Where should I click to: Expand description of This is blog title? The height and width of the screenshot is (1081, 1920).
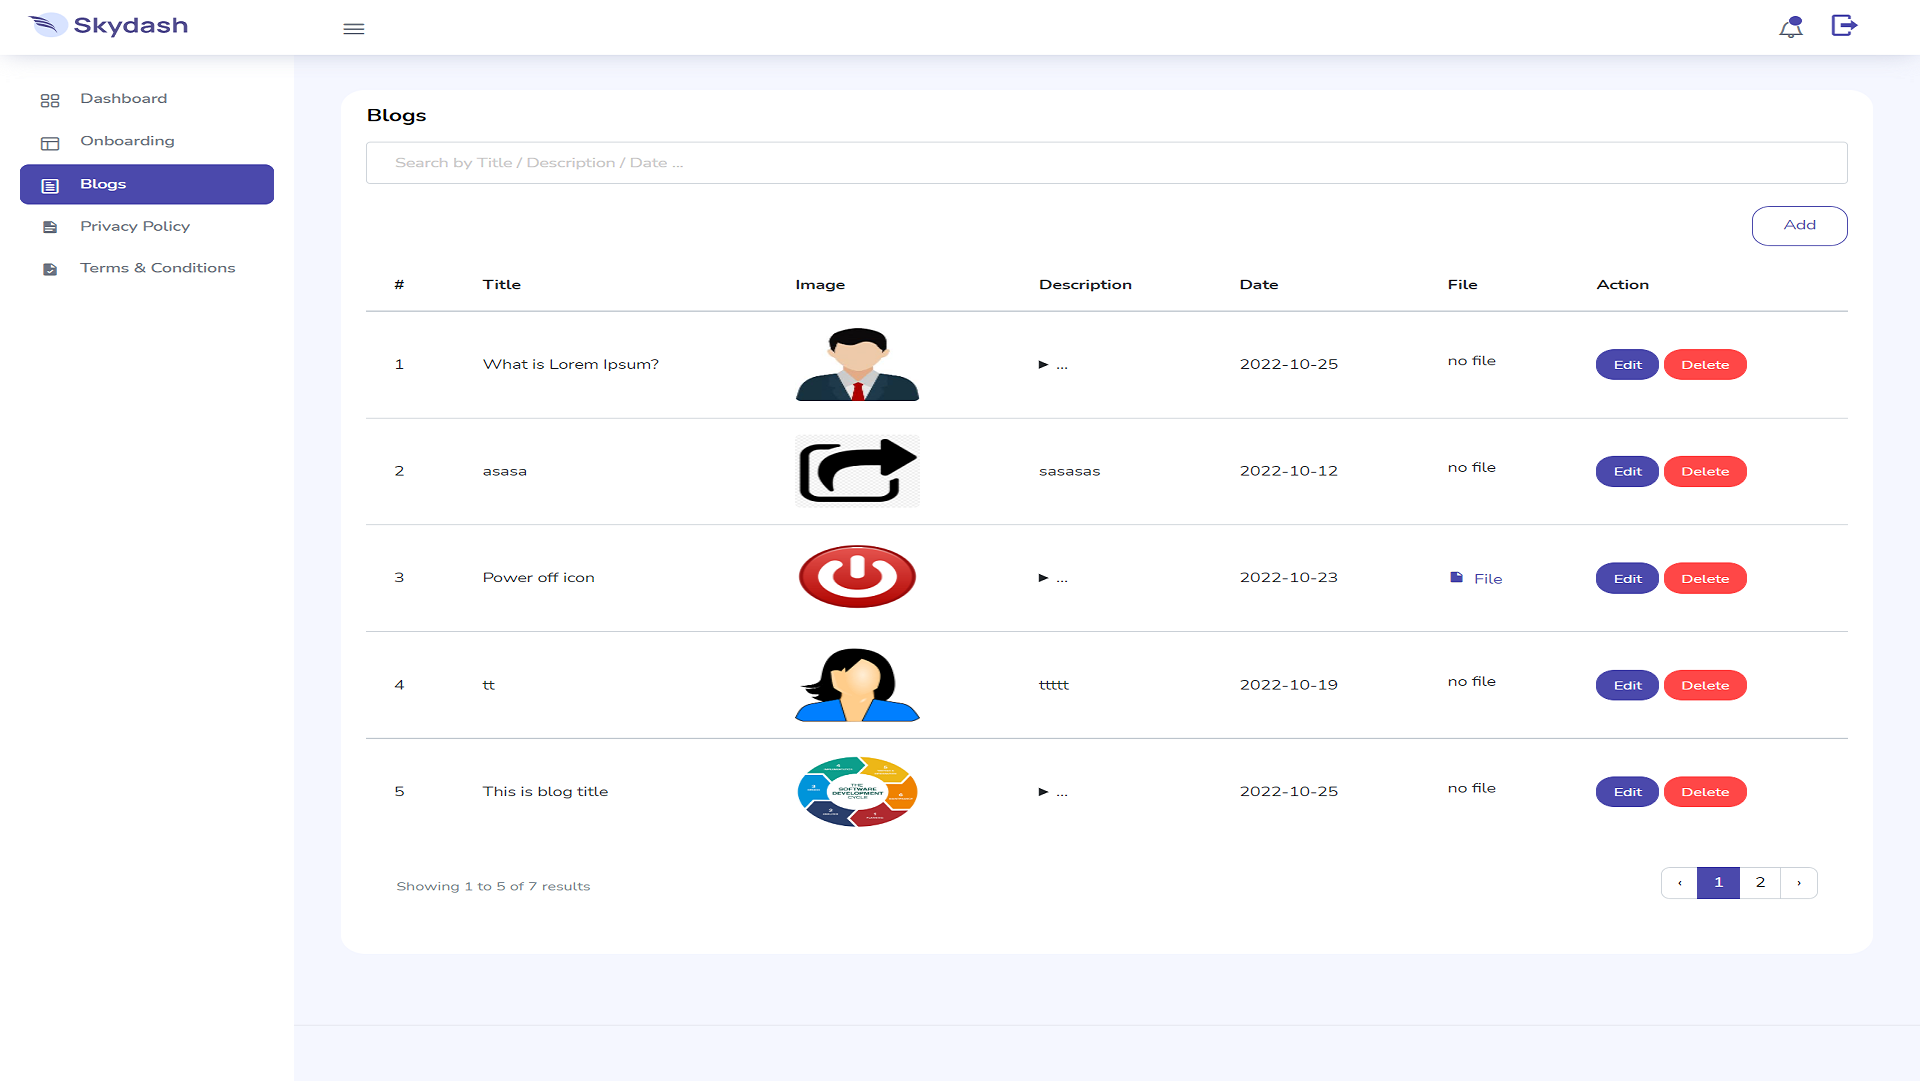(1044, 792)
